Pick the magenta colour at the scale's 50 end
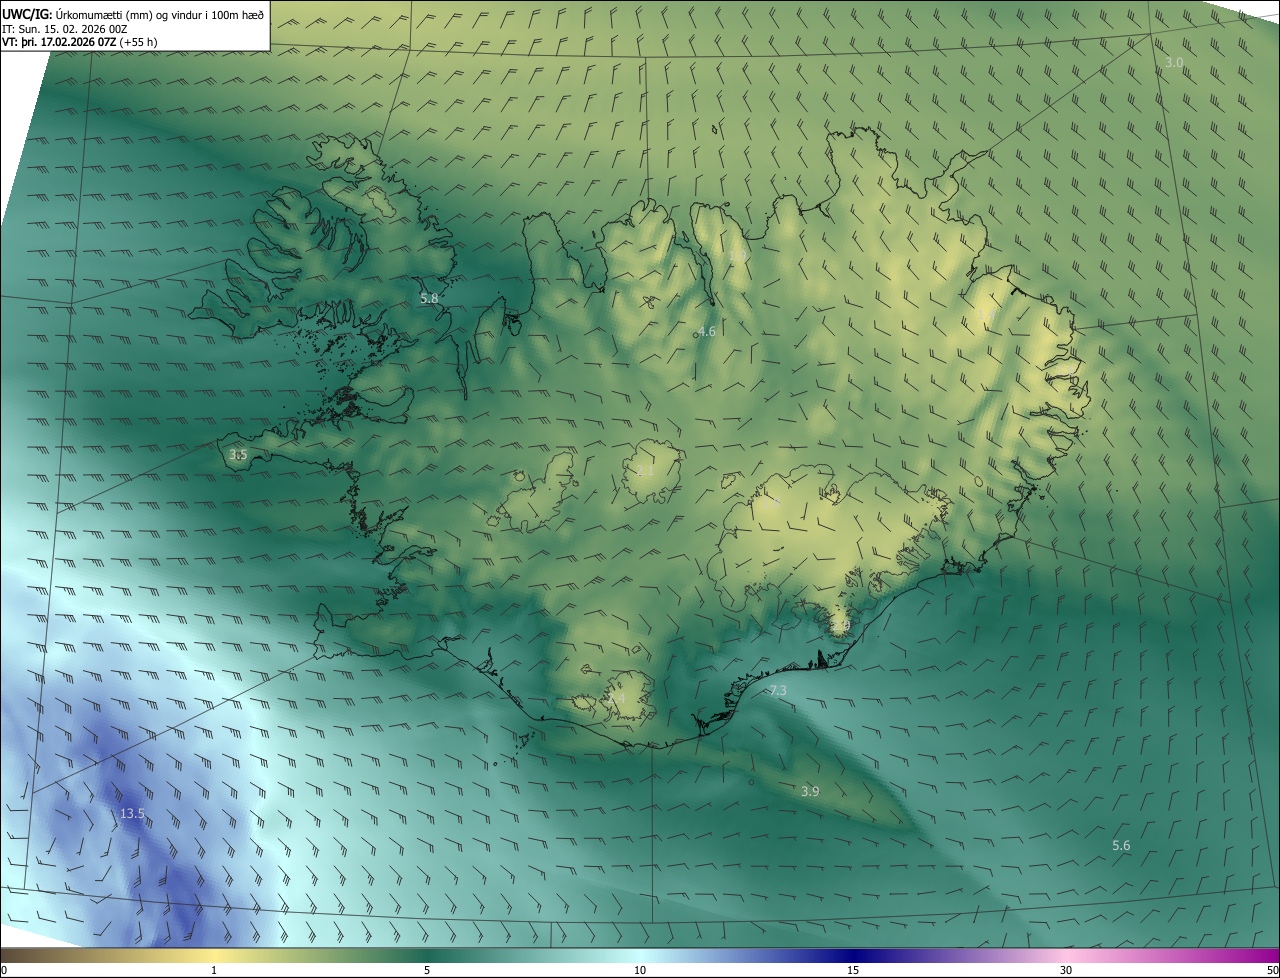 click(x=1272, y=955)
